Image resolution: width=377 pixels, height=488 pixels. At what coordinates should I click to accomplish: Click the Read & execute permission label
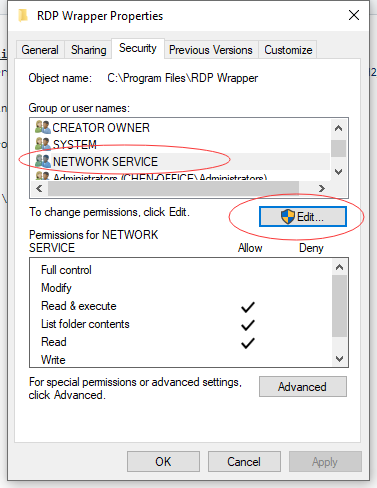tap(79, 306)
